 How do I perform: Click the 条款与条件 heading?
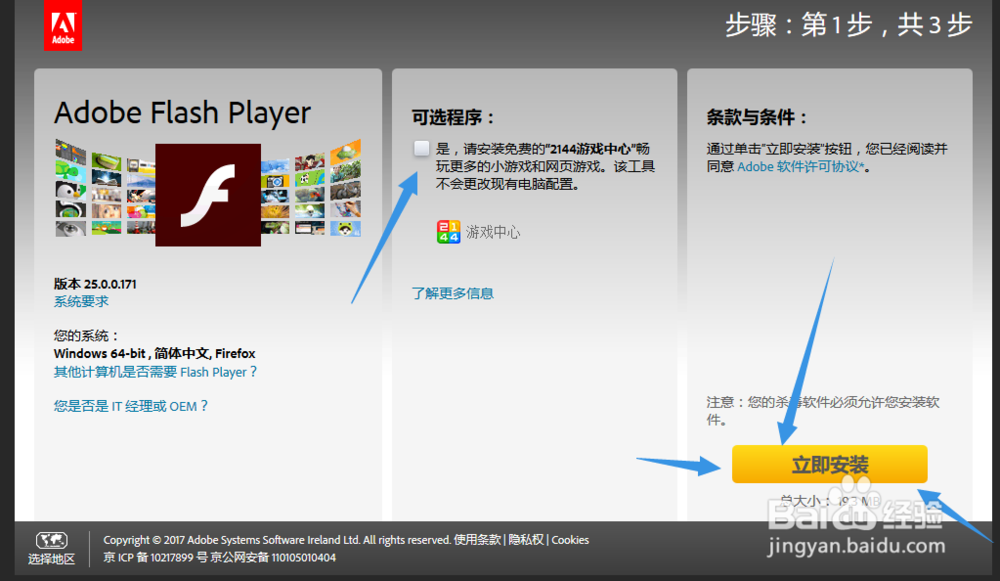pos(756,117)
